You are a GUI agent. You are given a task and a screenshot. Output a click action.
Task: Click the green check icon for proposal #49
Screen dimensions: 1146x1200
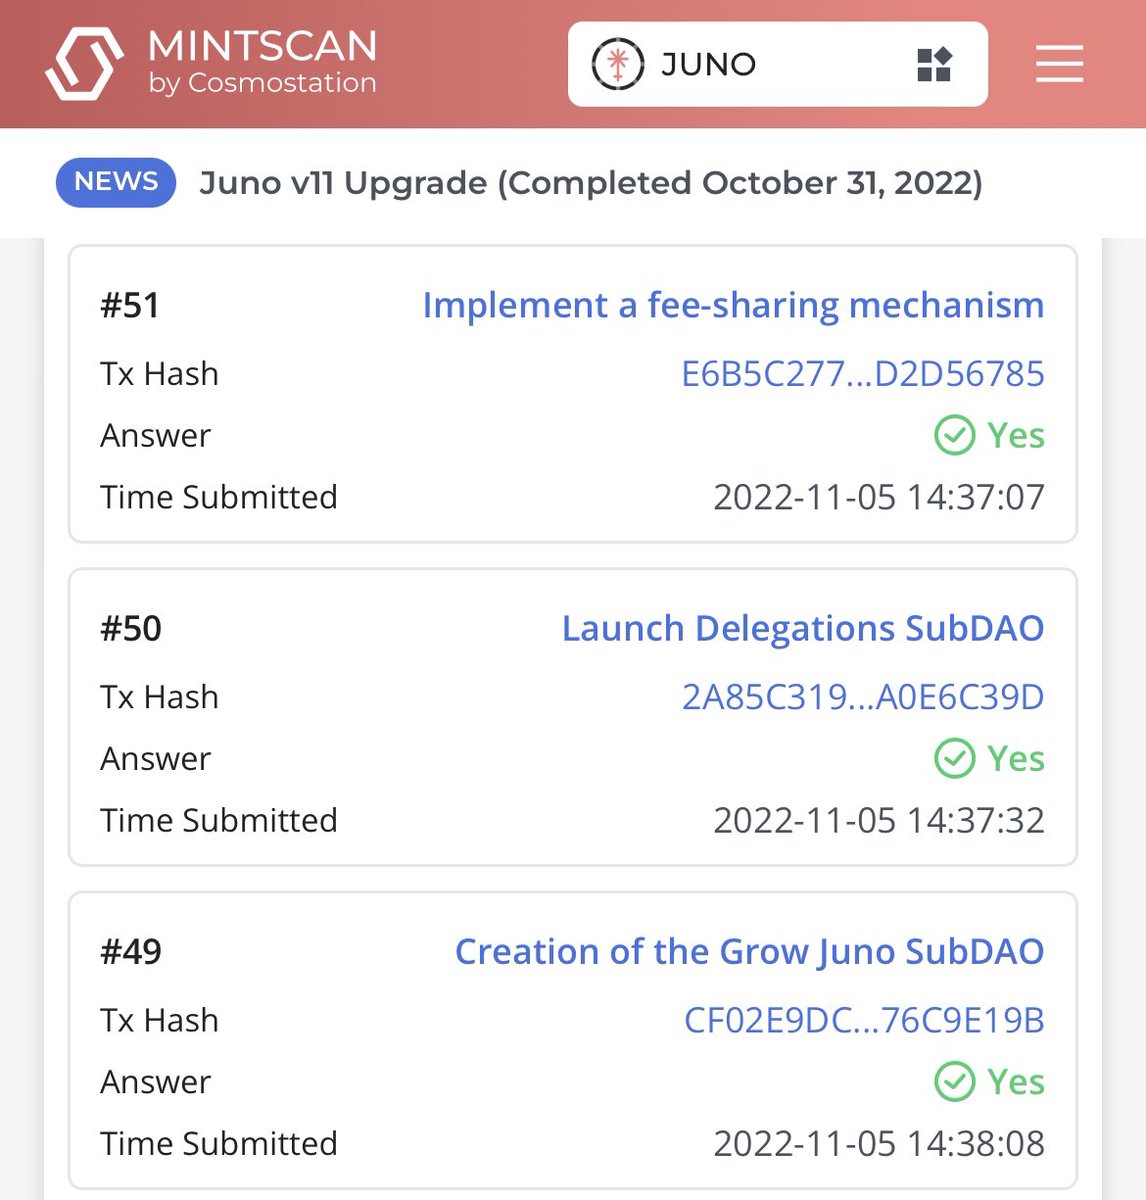[954, 1081]
